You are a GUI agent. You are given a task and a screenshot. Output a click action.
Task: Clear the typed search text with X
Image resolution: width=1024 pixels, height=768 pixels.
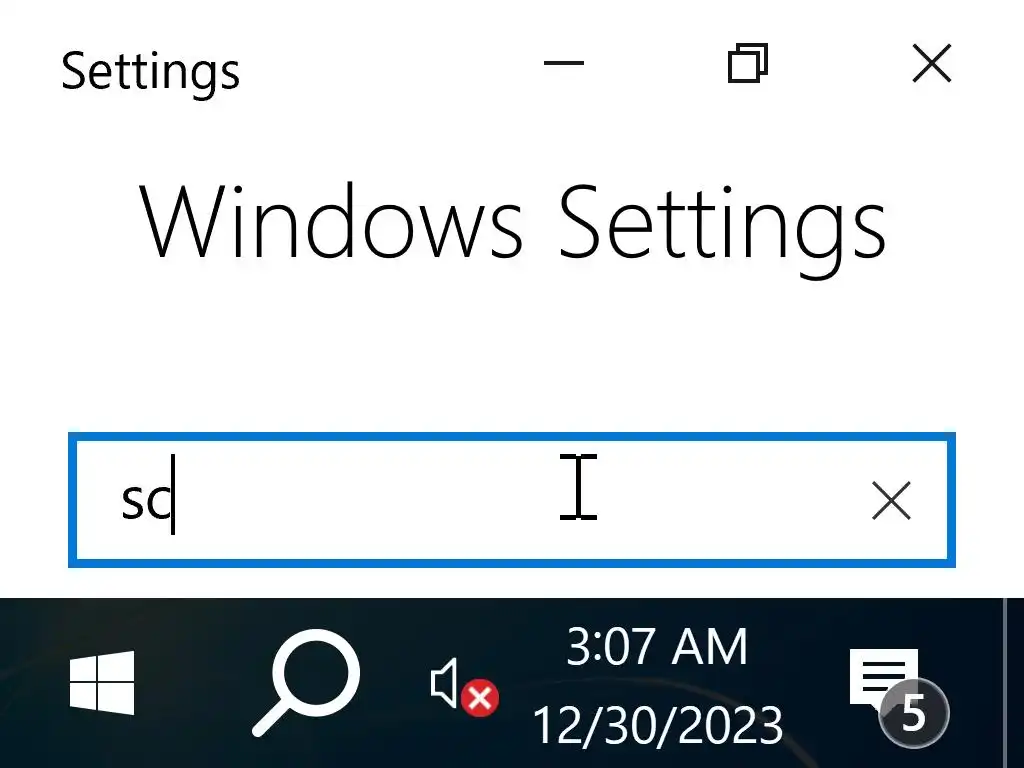(891, 501)
